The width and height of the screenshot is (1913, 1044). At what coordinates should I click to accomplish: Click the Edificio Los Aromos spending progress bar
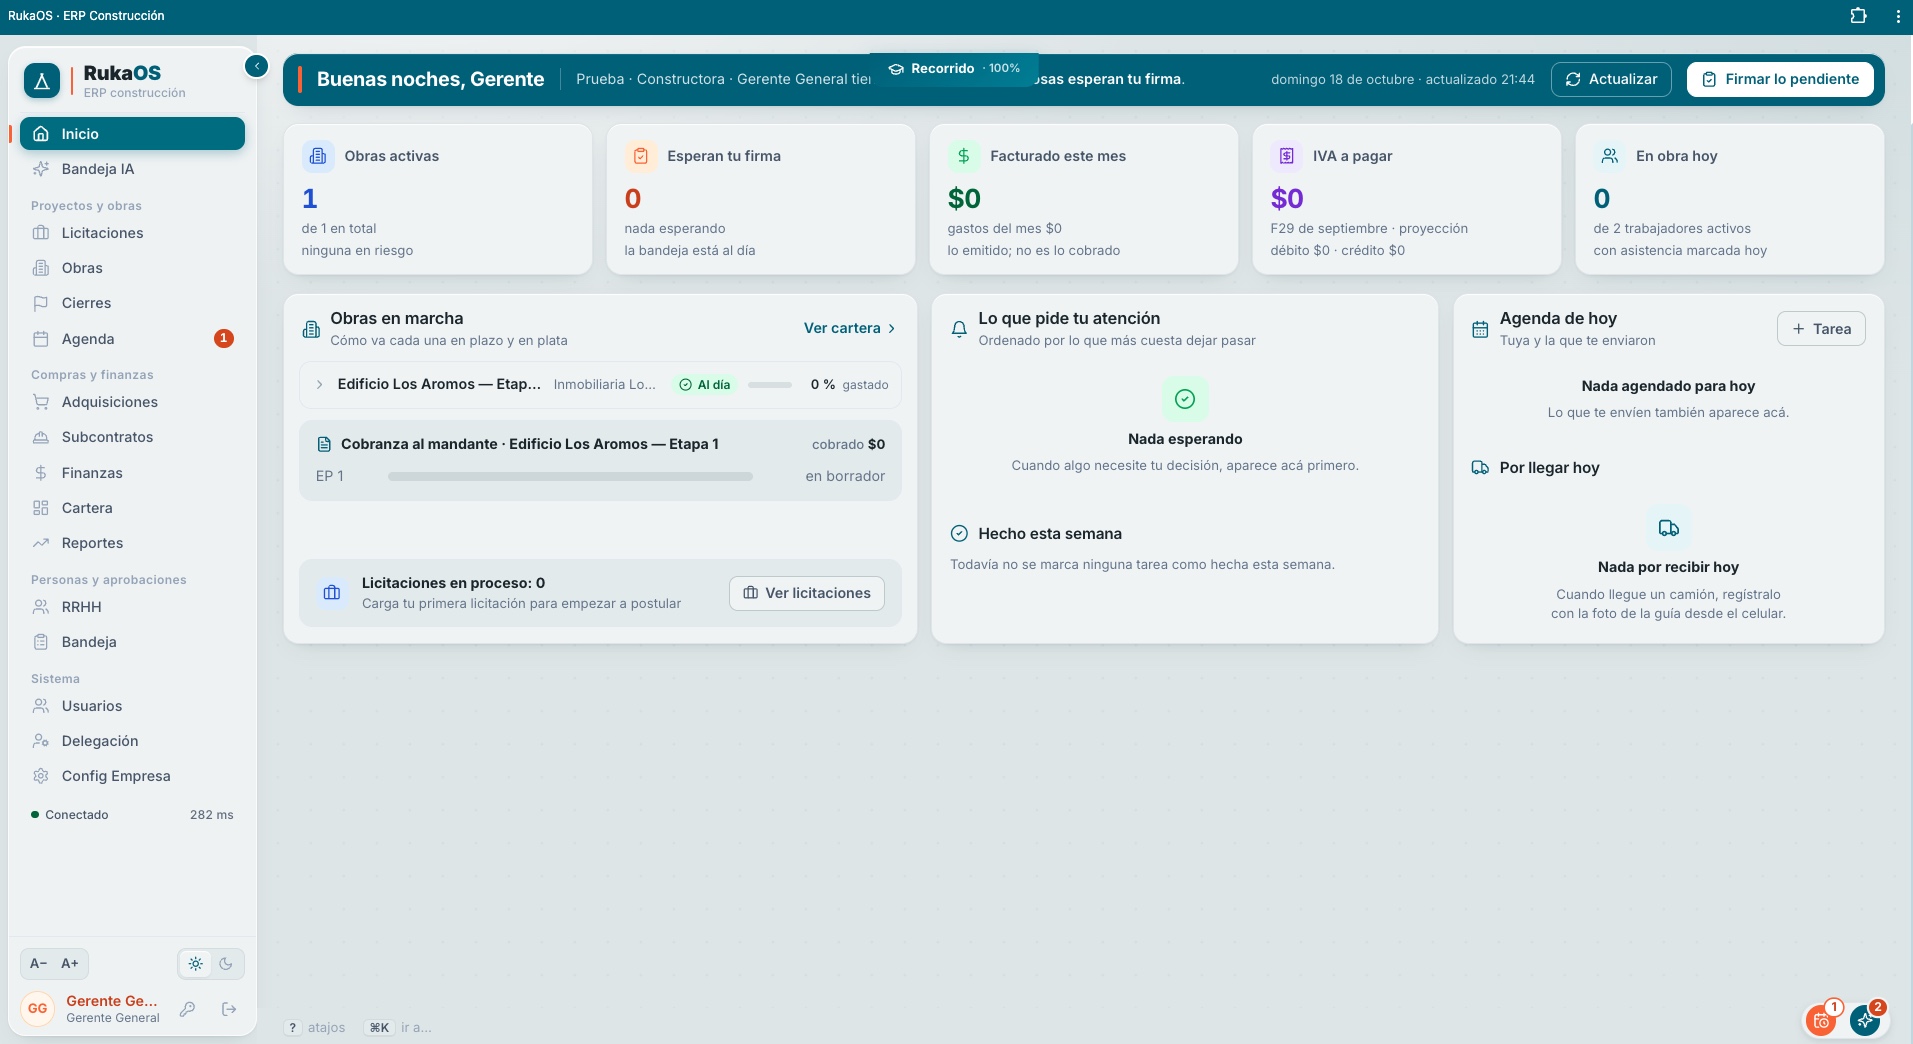770,384
